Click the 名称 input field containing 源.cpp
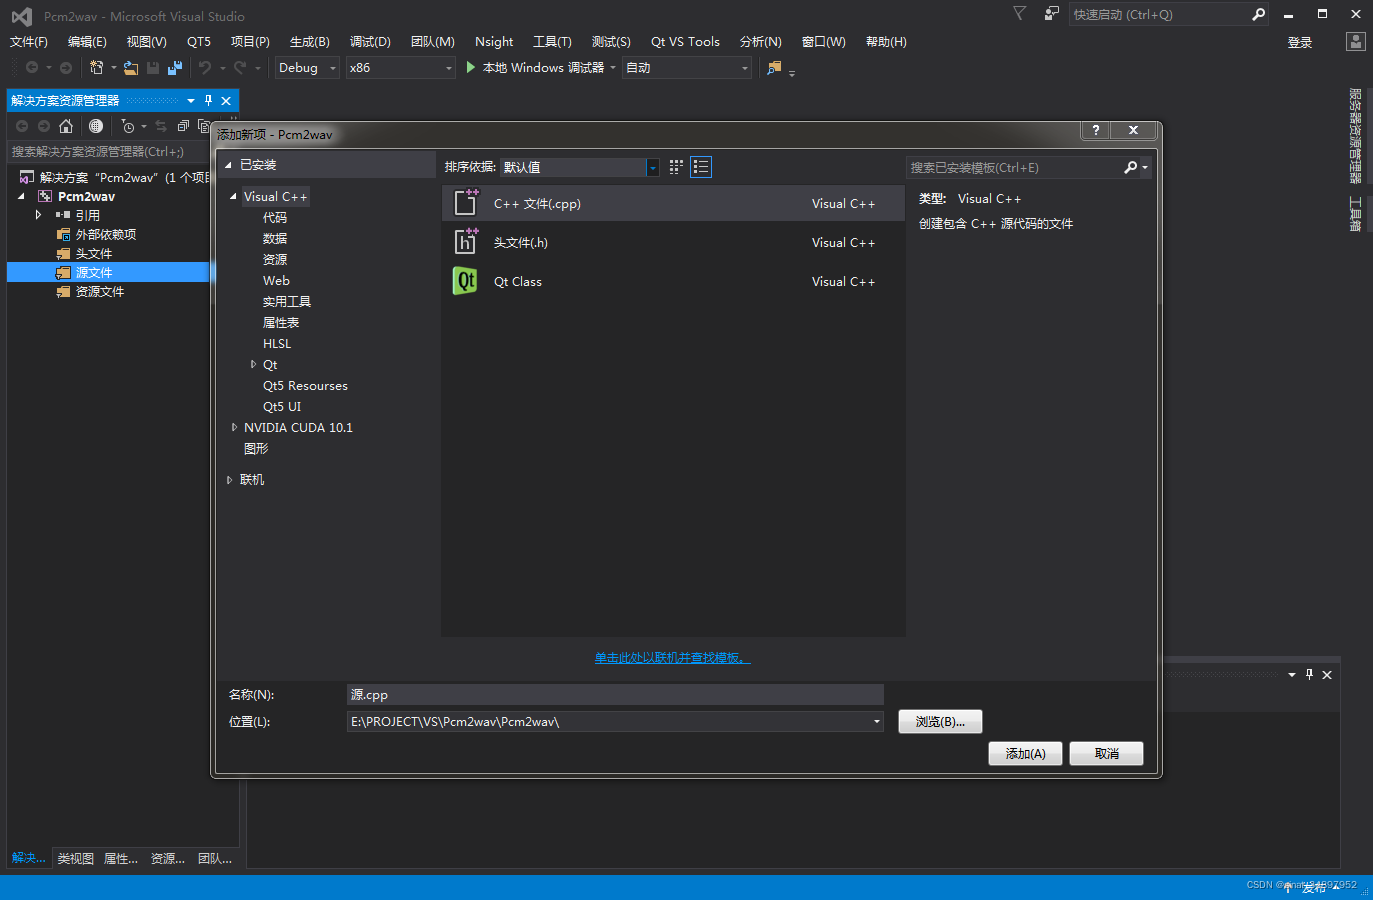 point(615,694)
